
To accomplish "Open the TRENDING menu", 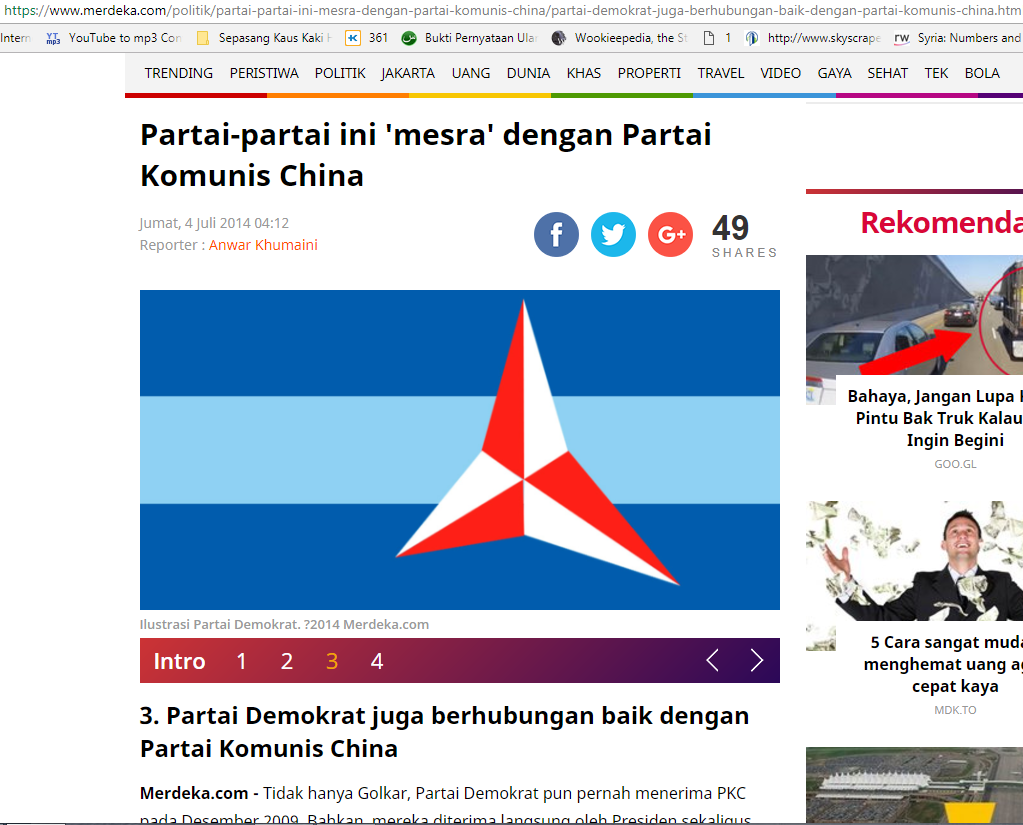I will pyautogui.click(x=179, y=73).
